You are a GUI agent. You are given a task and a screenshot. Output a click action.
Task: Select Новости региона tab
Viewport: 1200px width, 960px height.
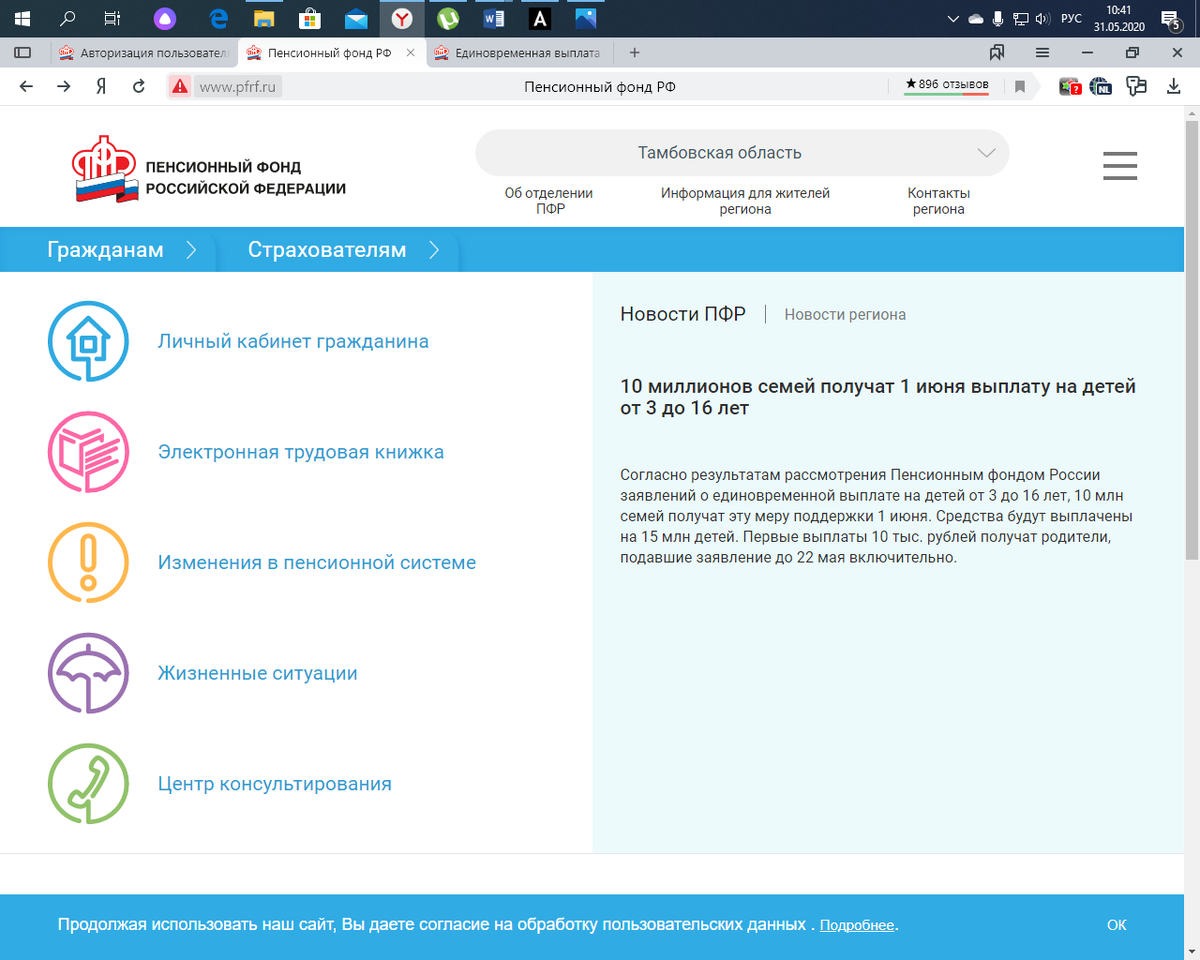point(845,315)
